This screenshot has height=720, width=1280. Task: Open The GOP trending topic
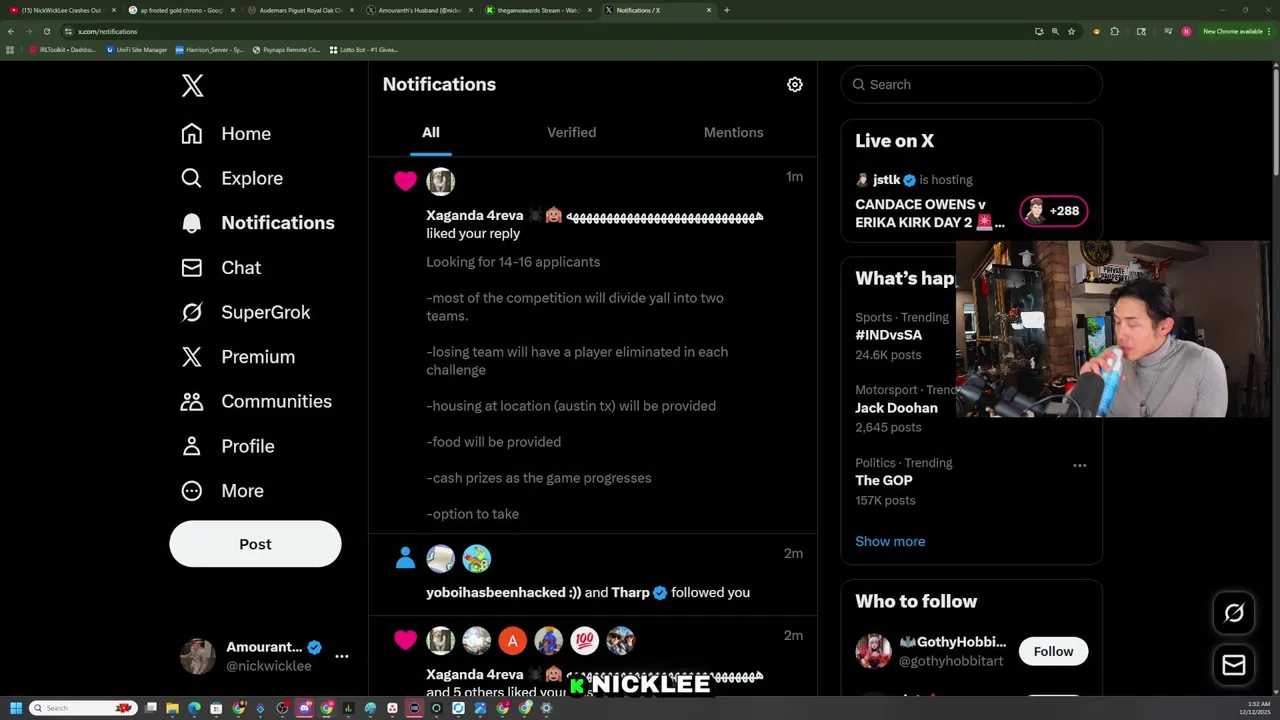click(883, 480)
